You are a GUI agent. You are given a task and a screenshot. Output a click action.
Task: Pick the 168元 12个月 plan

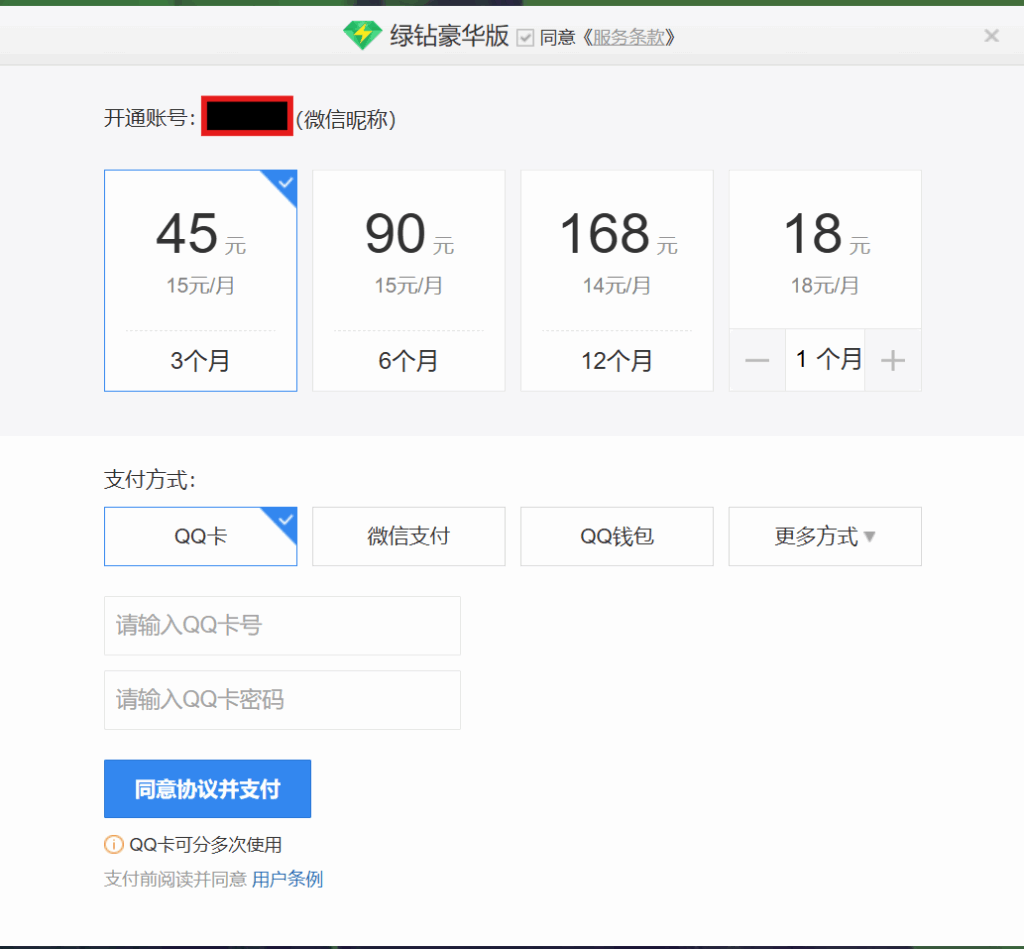[x=616, y=280]
